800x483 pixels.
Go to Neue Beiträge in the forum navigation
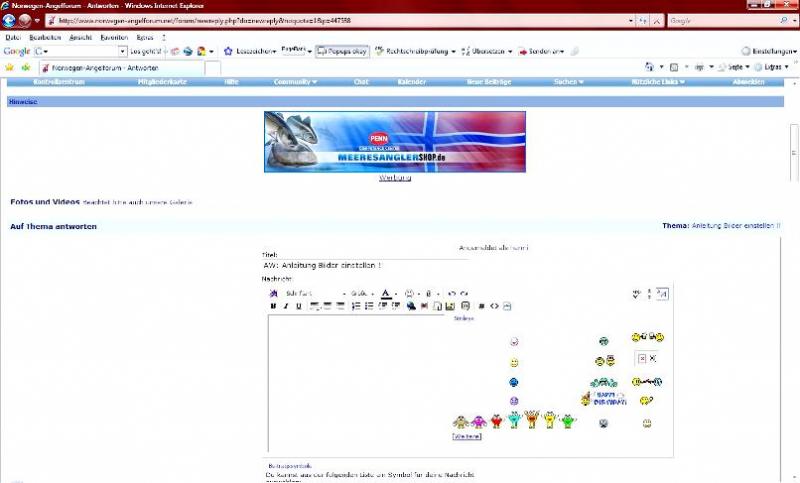489,82
